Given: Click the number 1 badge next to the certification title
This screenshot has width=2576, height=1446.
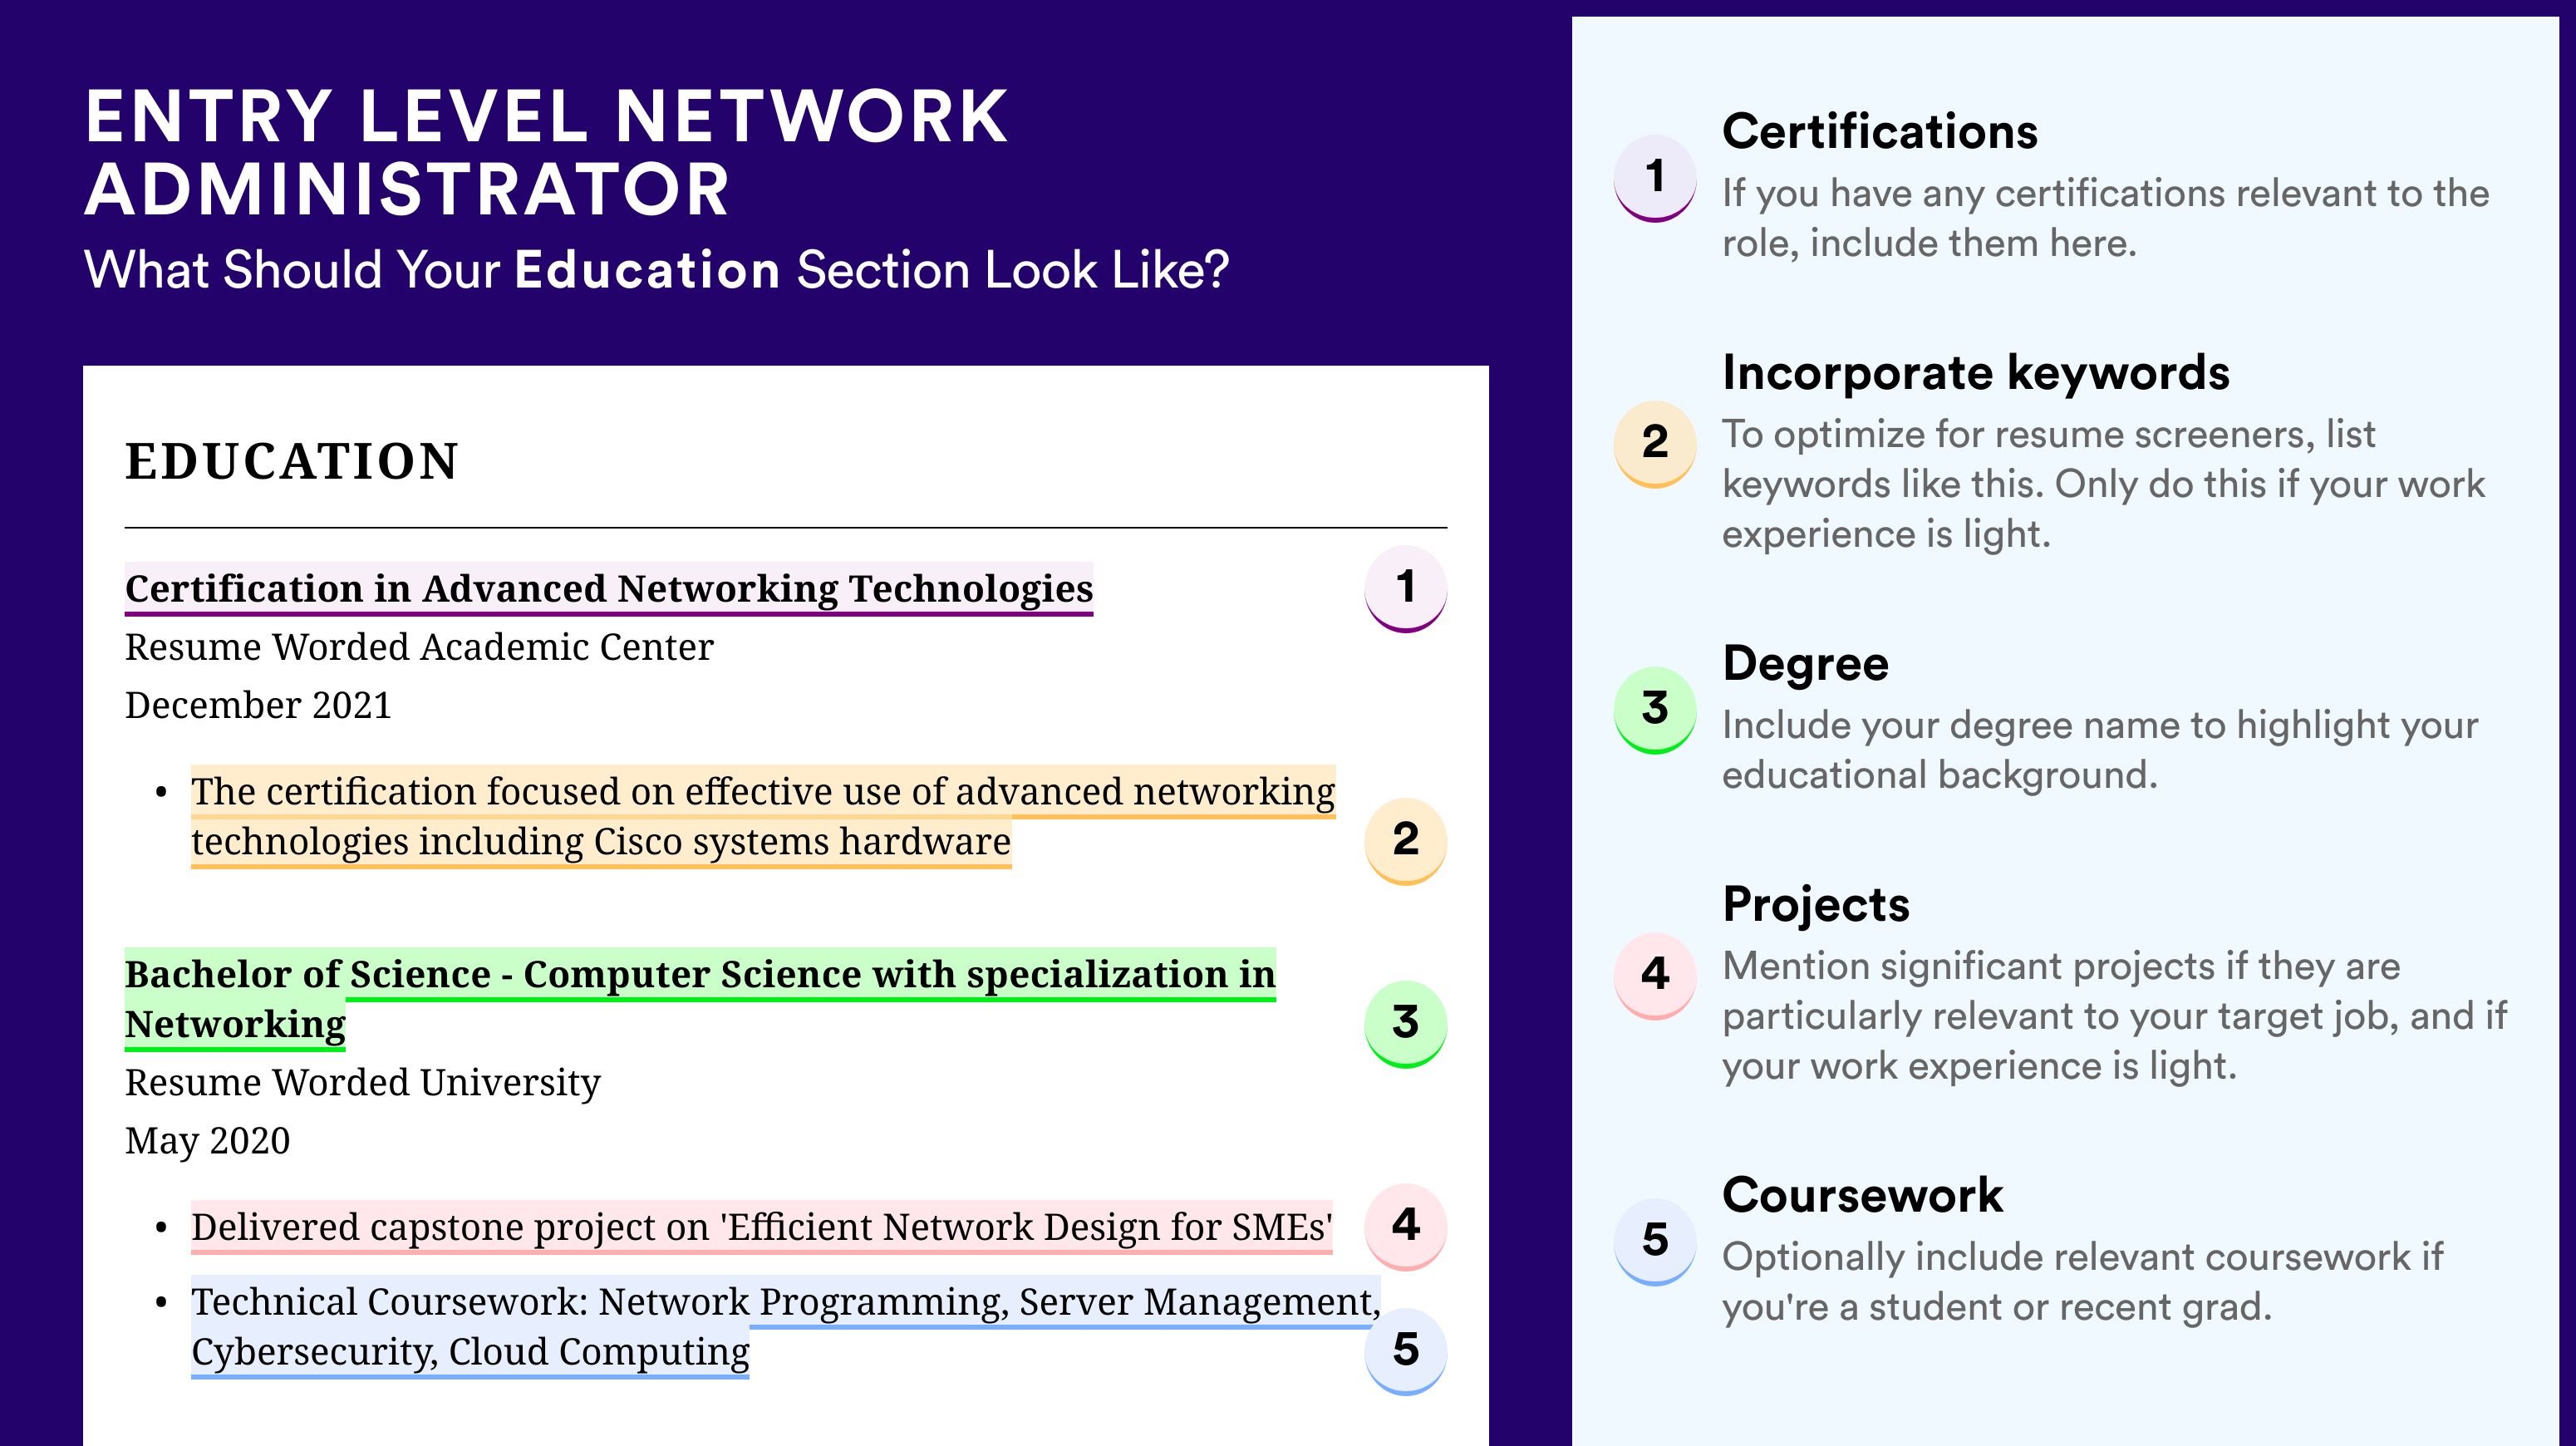Looking at the screenshot, I should pos(1405,588).
